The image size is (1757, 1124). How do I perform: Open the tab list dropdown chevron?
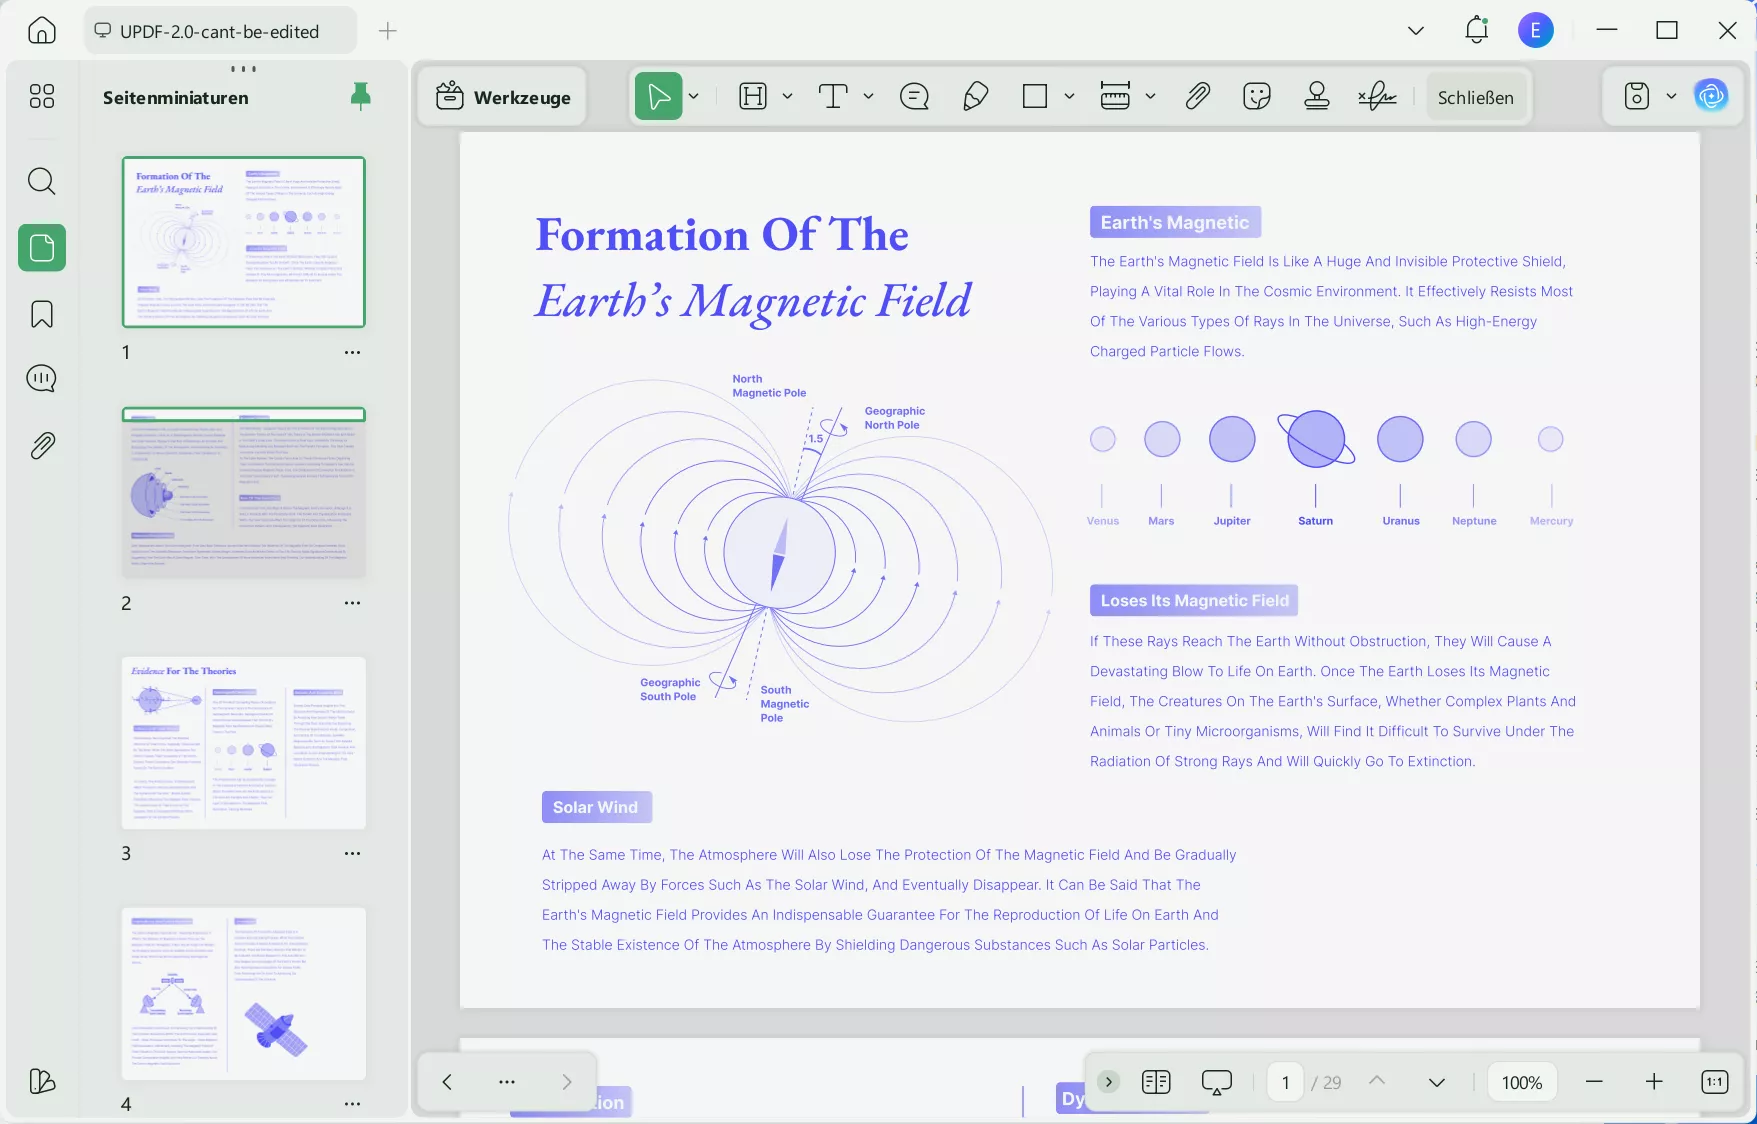1416,30
